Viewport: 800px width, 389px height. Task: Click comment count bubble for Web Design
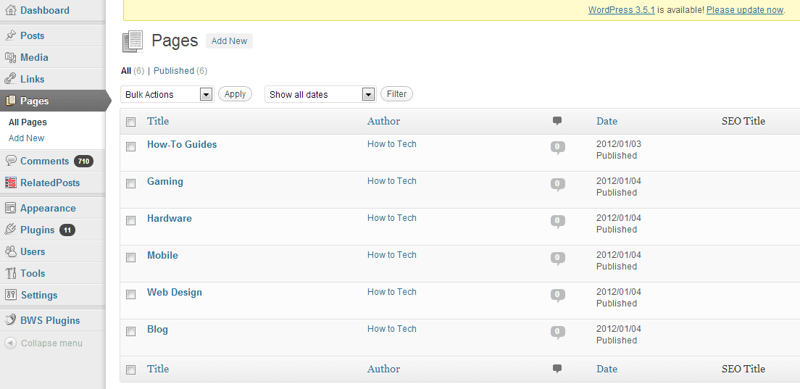tap(558, 296)
